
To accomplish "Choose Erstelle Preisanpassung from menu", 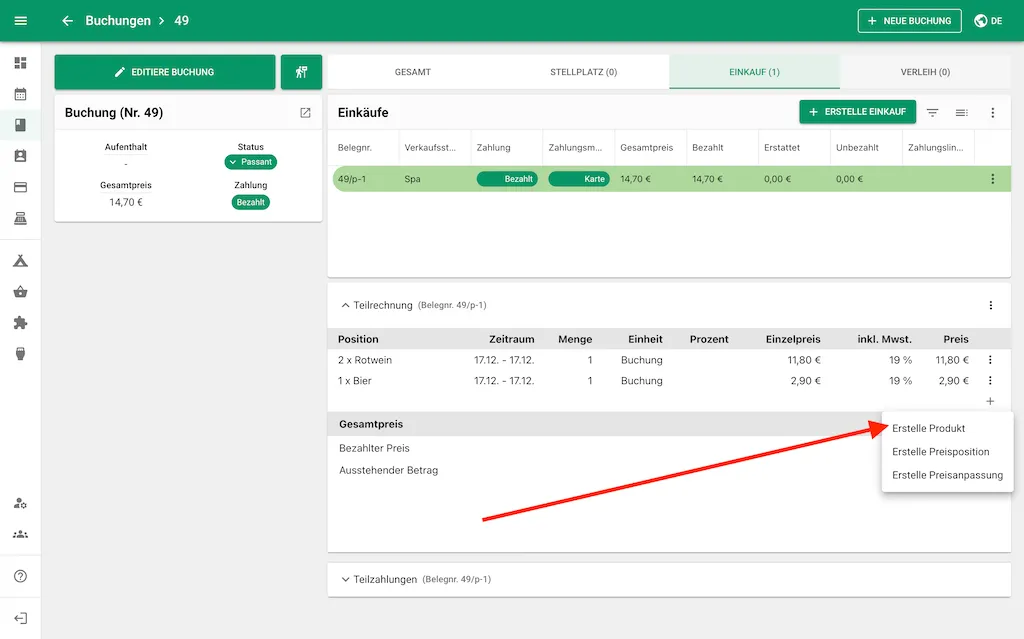I will [947, 476].
